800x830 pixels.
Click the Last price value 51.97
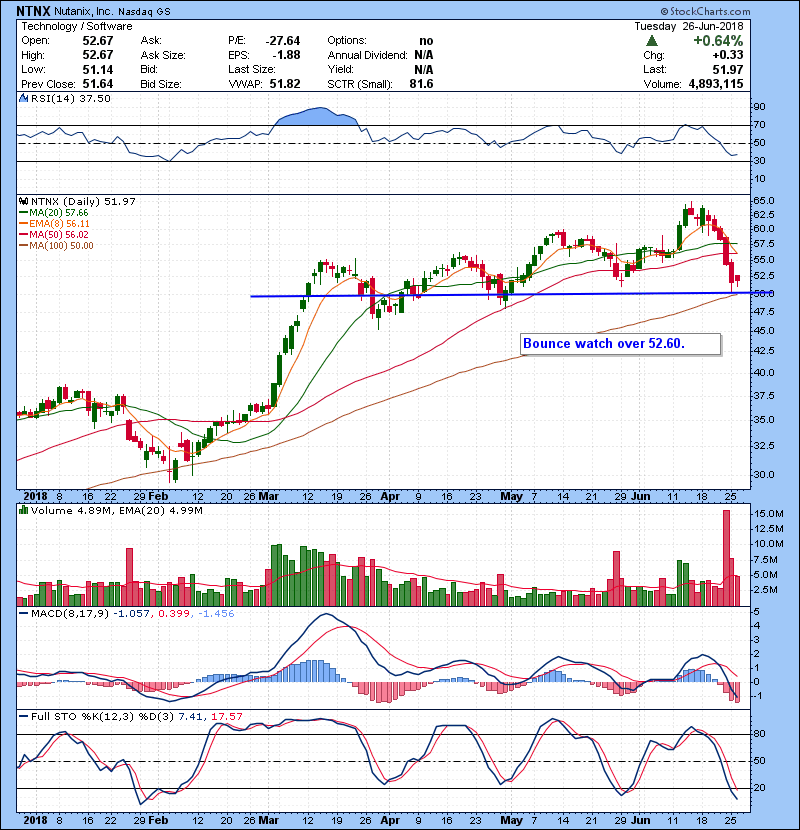click(x=728, y=69)
